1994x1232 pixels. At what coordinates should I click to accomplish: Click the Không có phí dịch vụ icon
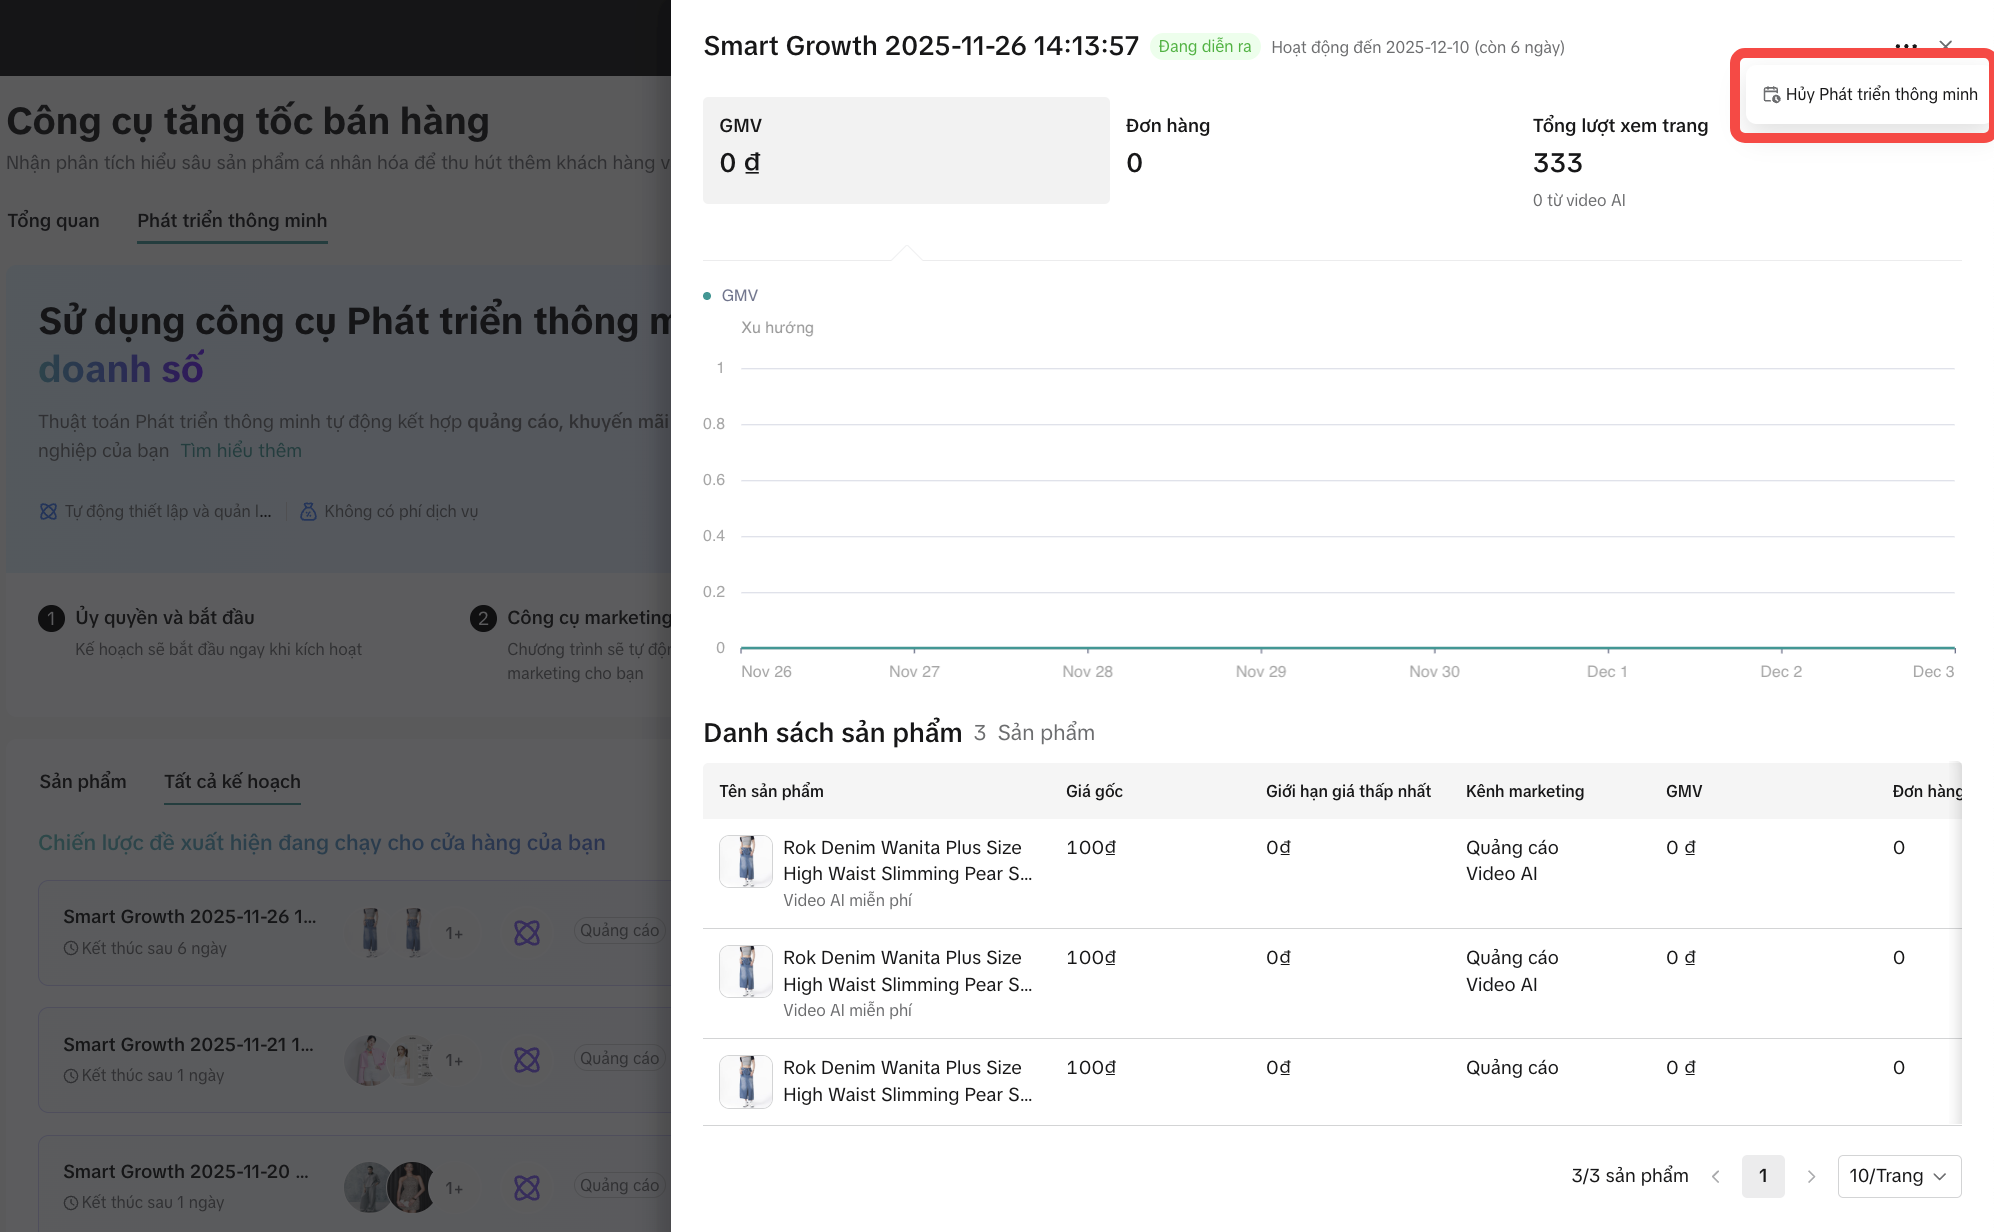308,512
